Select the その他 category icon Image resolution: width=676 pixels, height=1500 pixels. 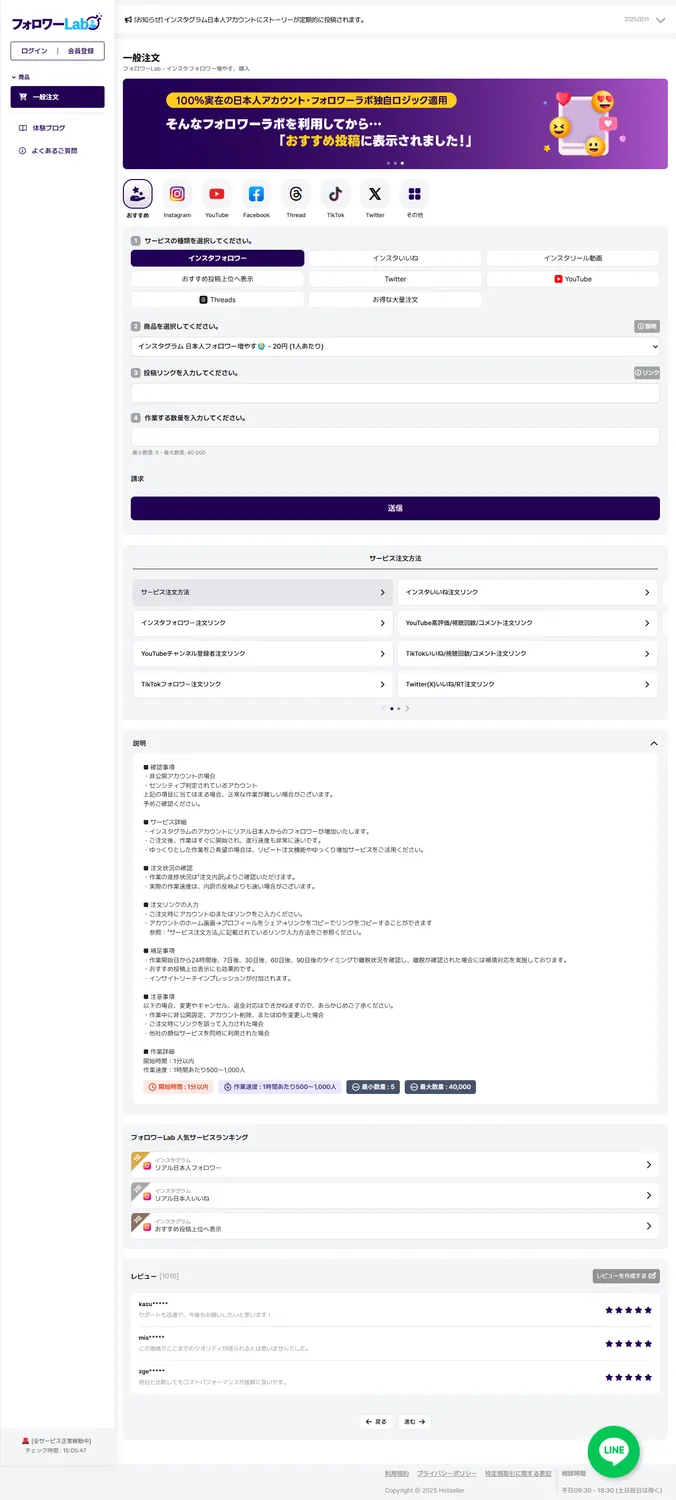pyautogui.click(x=414, y=194)
